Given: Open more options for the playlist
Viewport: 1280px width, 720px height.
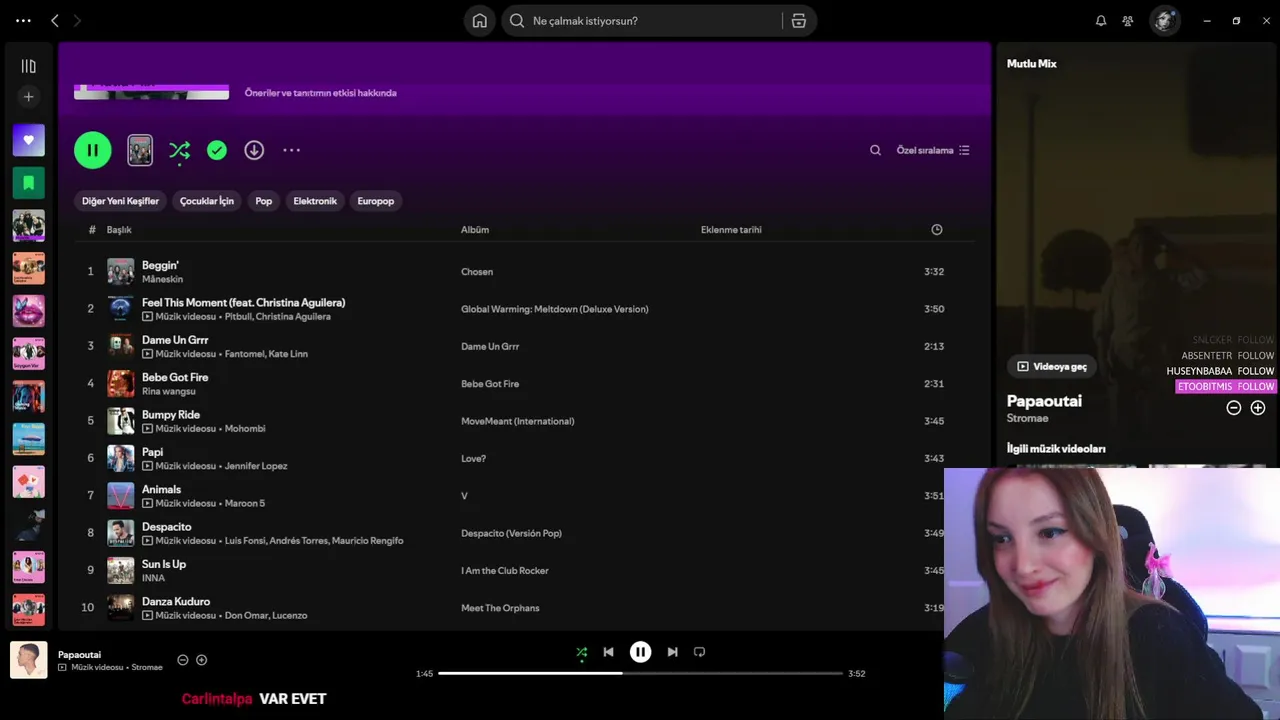Looking at the screenshot, I should coord(291,150).
